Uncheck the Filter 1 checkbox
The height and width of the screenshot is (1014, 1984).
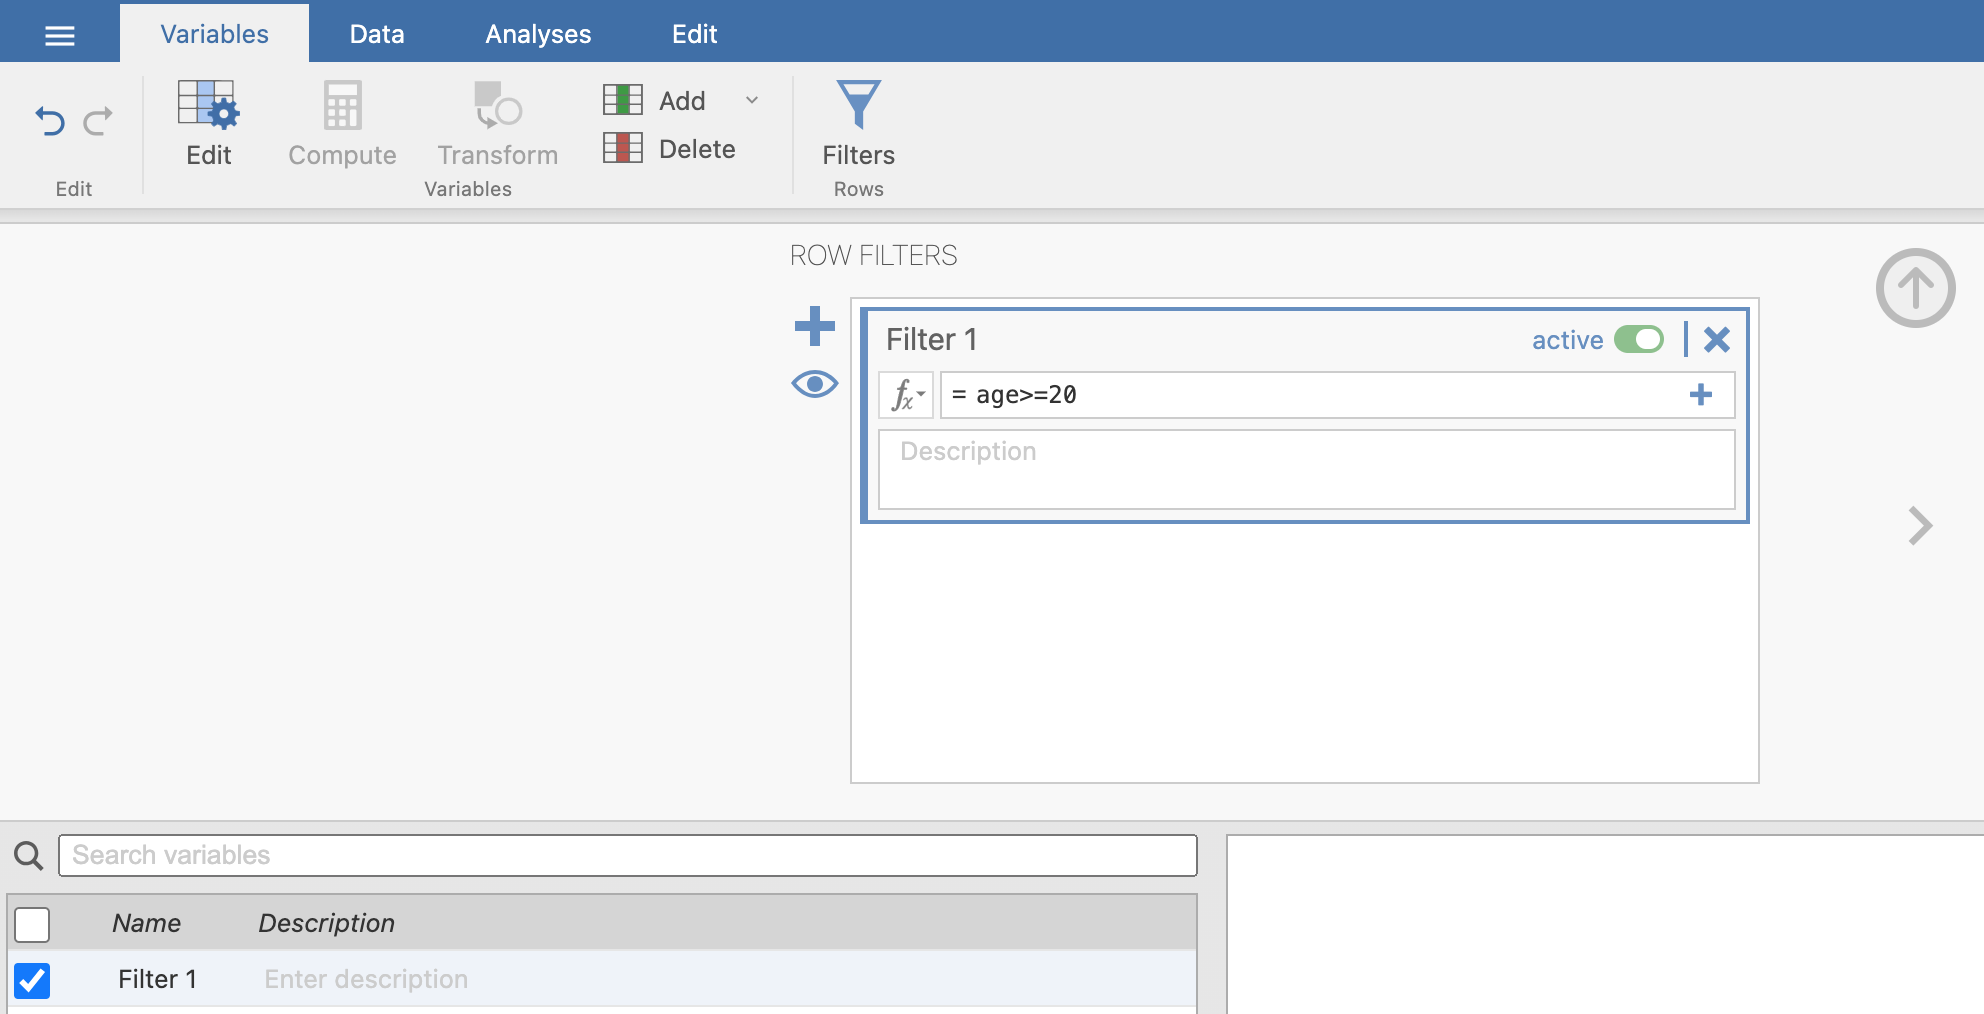point(32,980)
